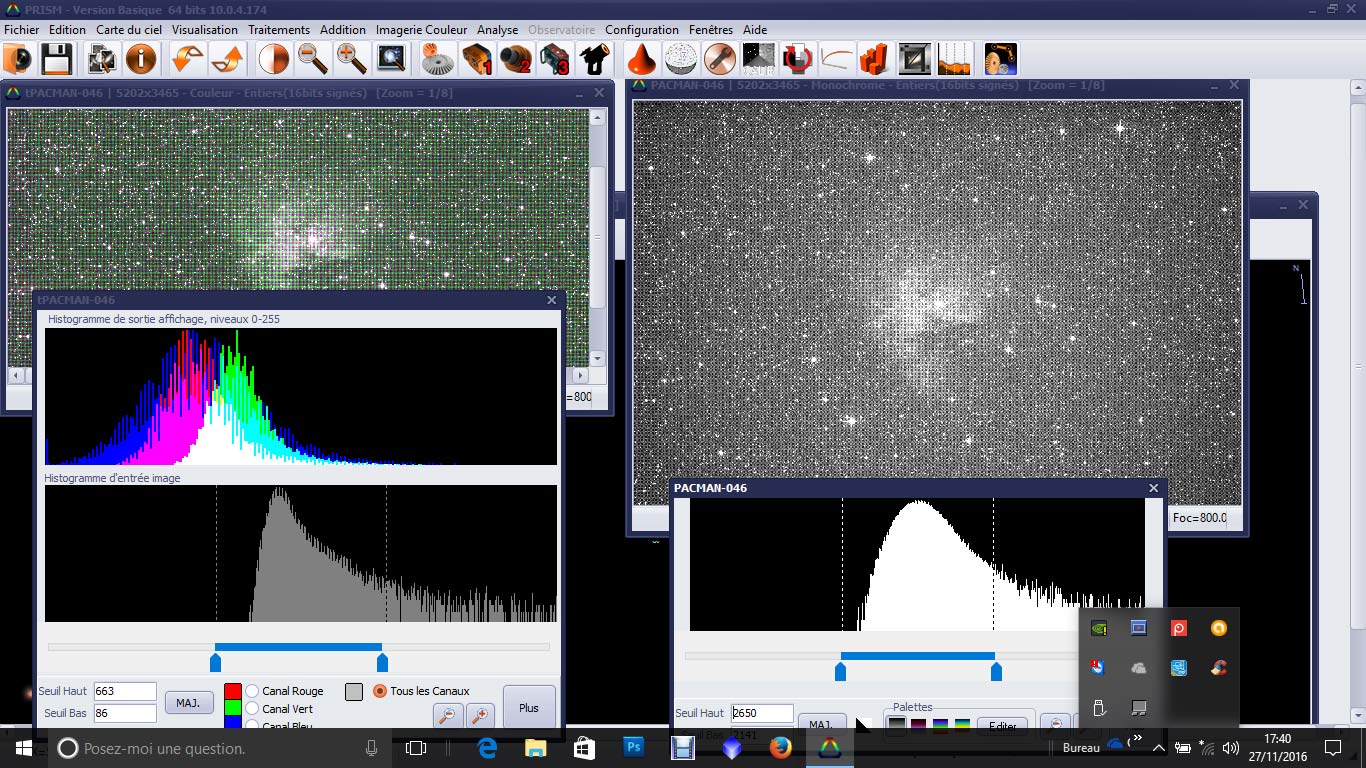Click the Editer palette button
This screenshot has height=768, width=1366.
point(1003,726)
